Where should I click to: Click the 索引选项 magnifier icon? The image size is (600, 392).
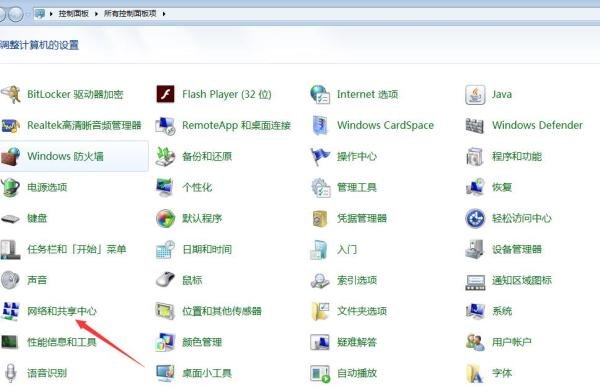(320, 280)
